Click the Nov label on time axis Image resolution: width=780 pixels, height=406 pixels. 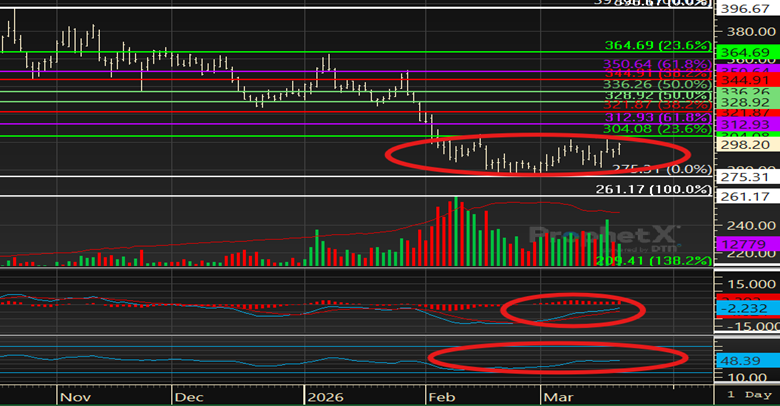75,398
